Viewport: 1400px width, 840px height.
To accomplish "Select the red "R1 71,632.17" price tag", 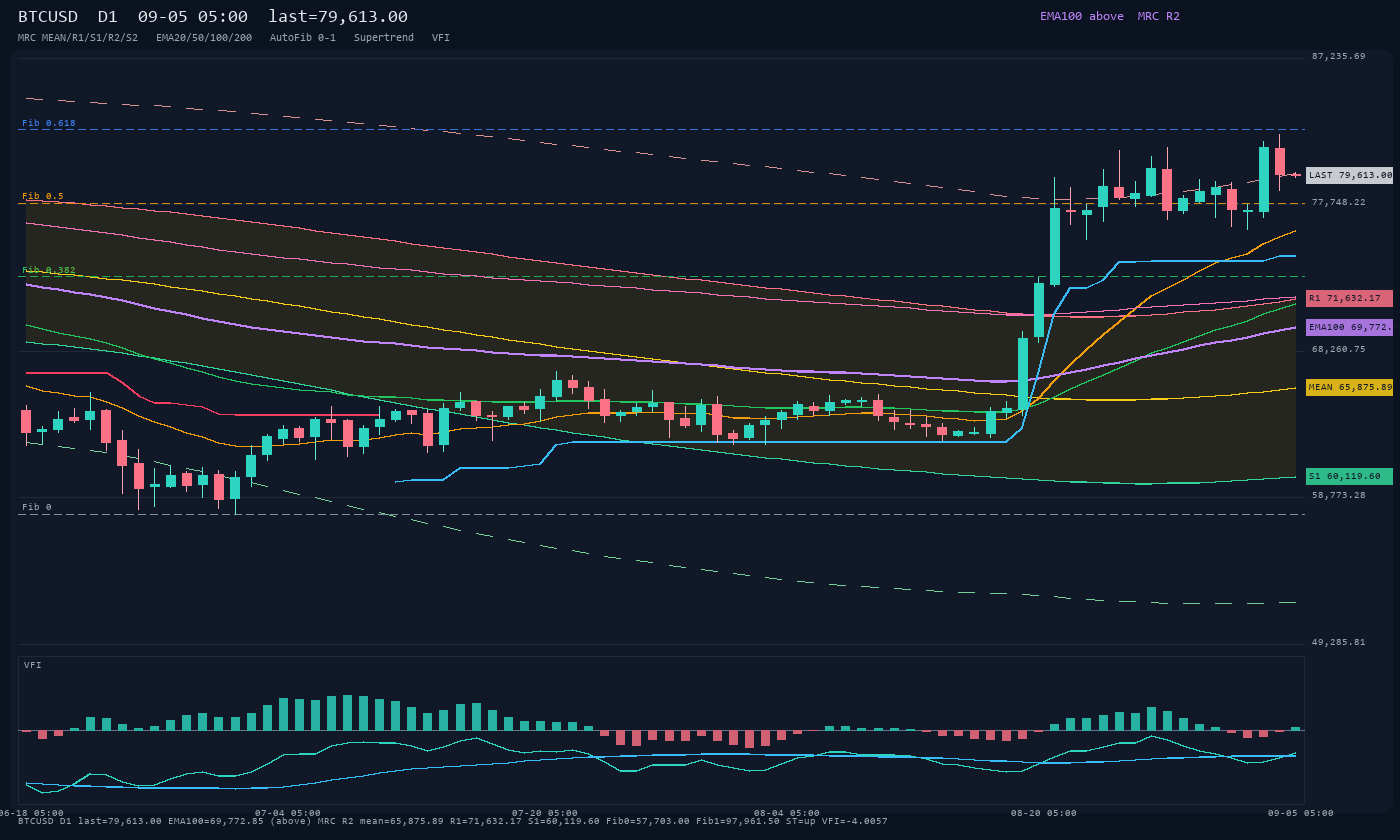I will [x=1349, y=298].
